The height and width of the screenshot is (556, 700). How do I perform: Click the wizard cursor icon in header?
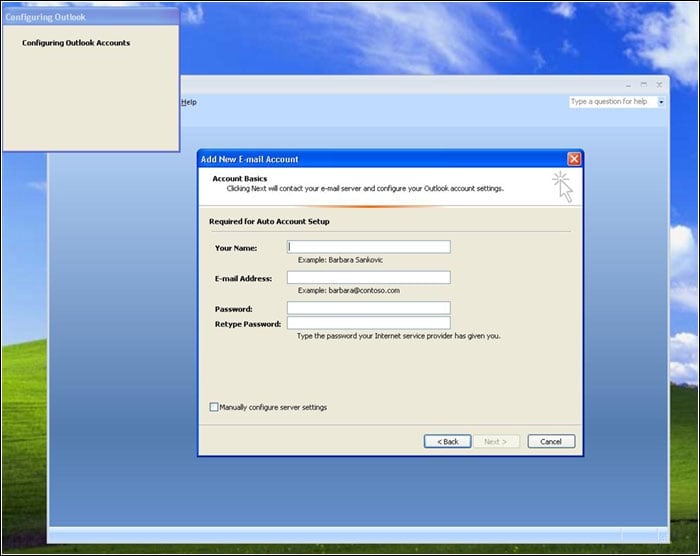pos(562,187)
